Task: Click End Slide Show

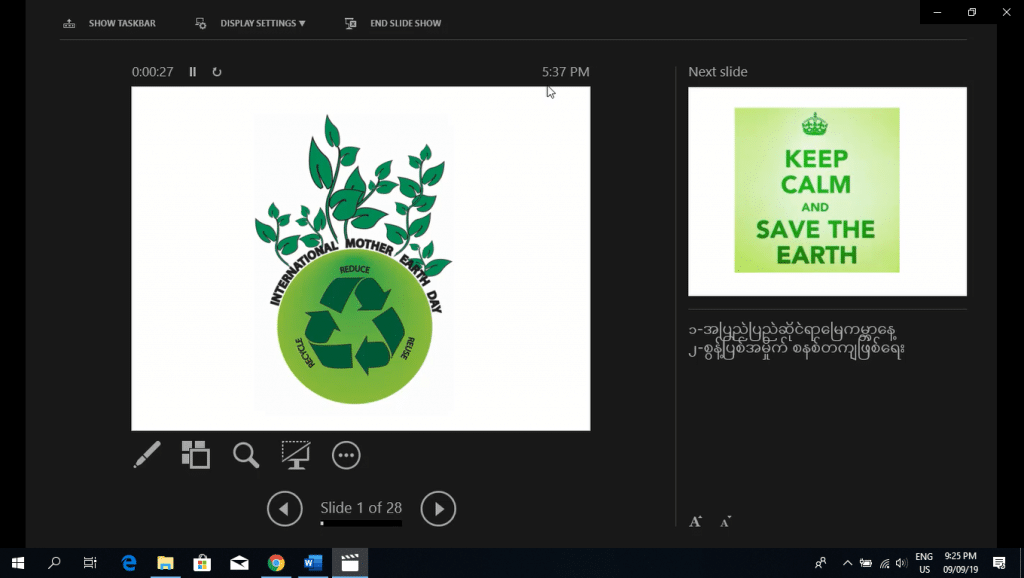Action: tap(392, 24)
